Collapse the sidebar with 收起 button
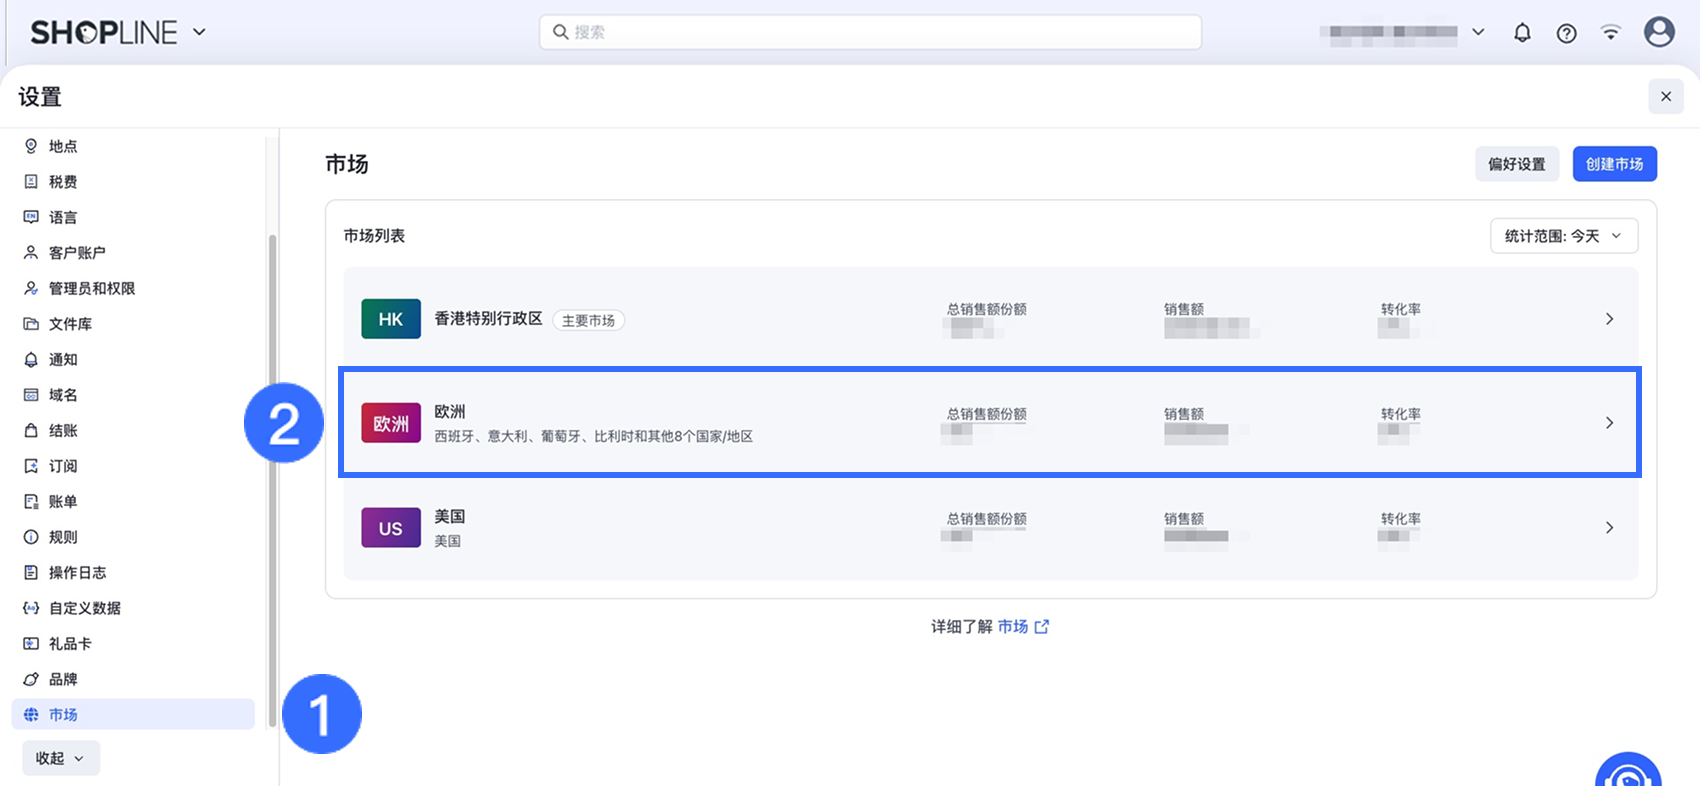1700x786 pixels. pyautogui.click(x=60, y=758)
